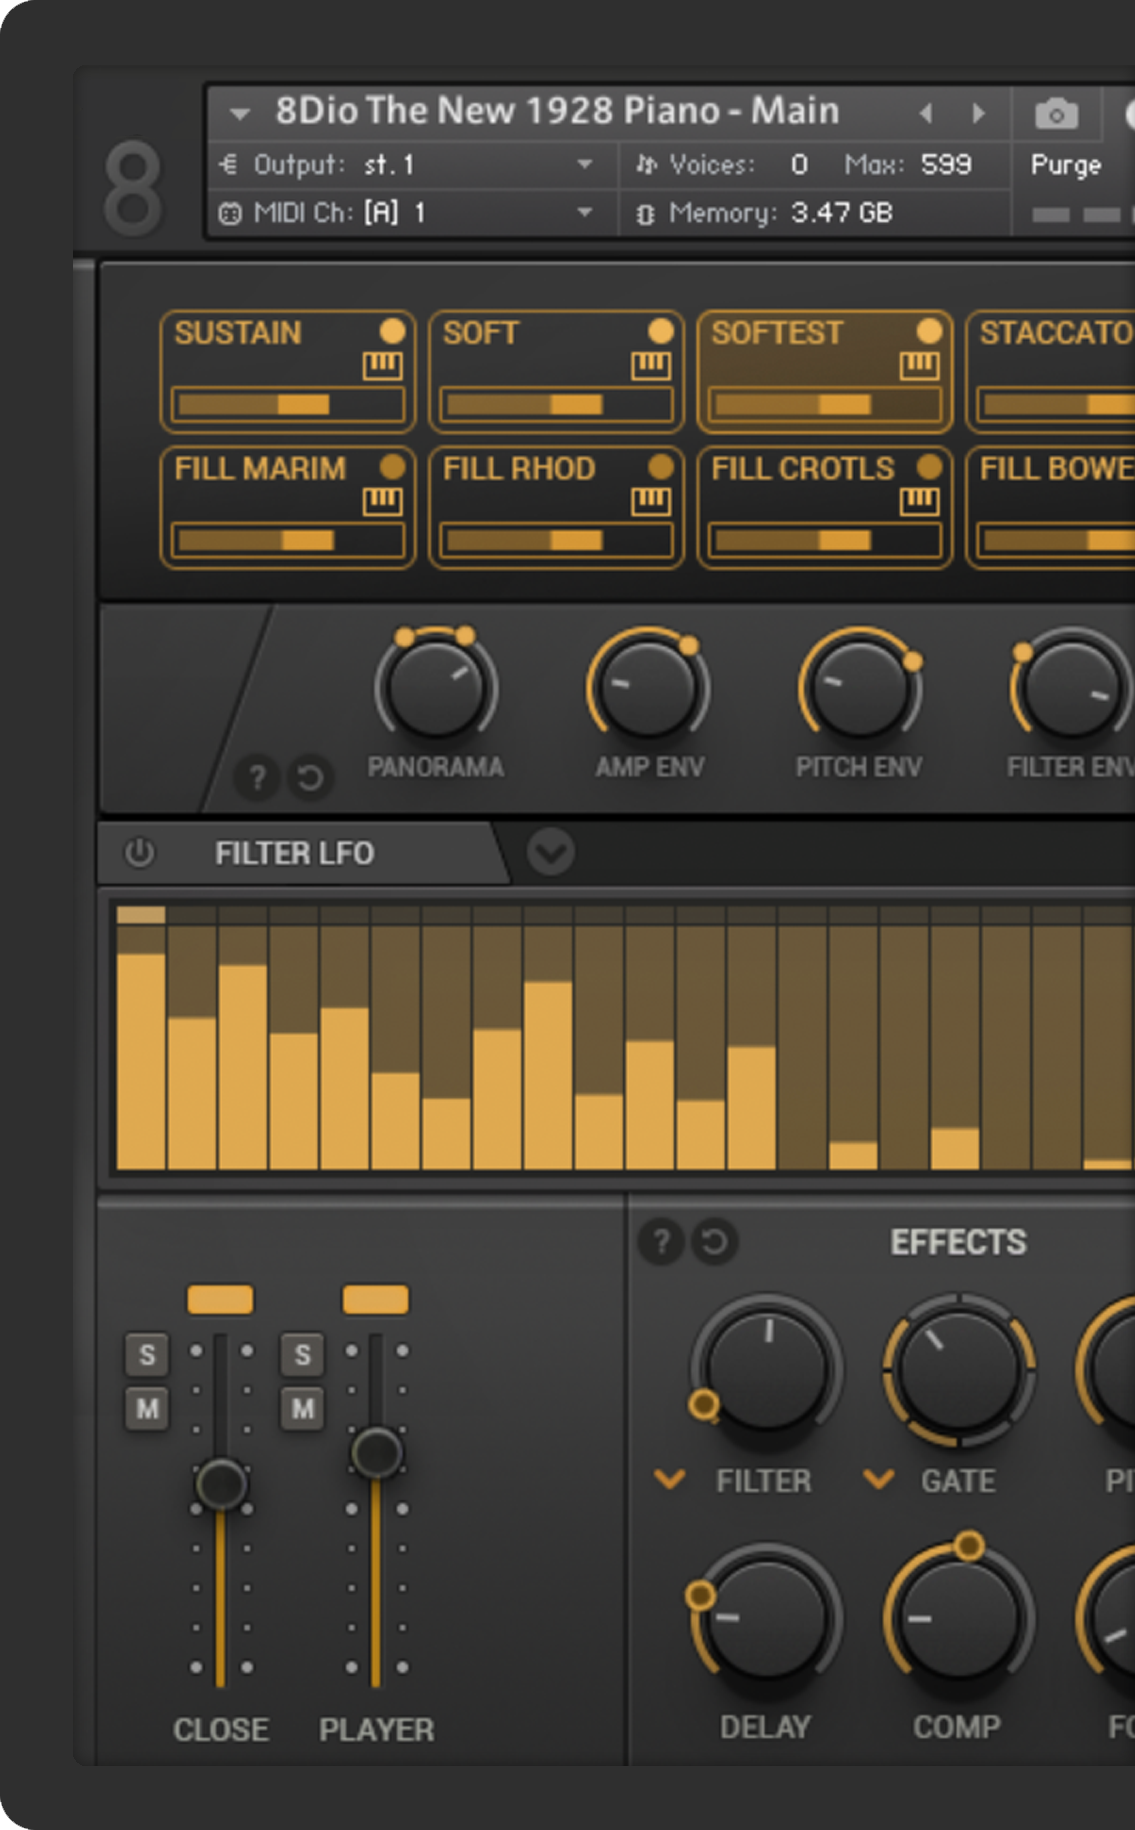Solo the PLAYER microphone channel
The width and height of the screenshot is (1135, 1830).
point(303,1355)
